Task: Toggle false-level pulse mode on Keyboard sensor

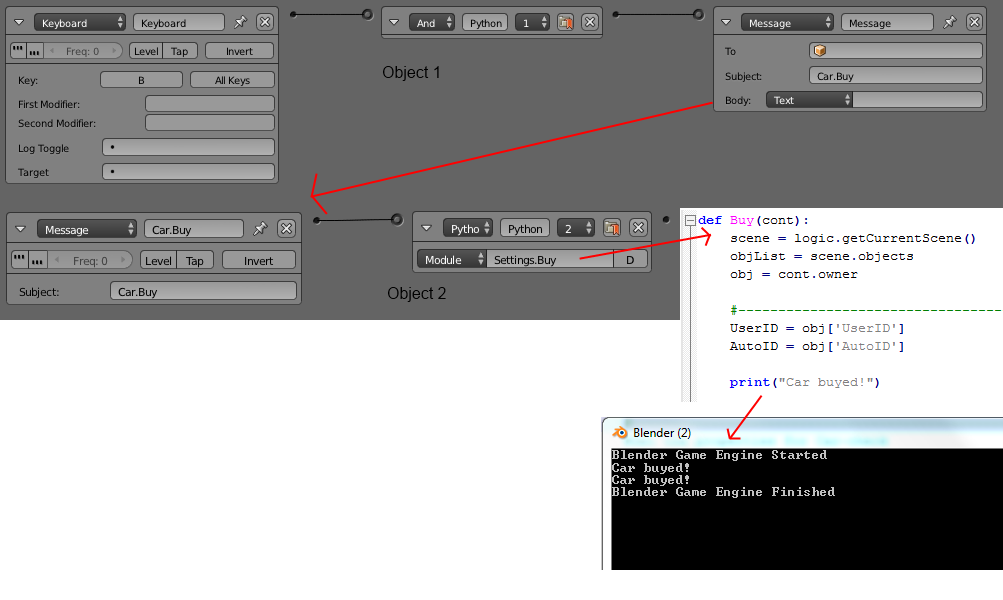Action: tap(35, 51)
